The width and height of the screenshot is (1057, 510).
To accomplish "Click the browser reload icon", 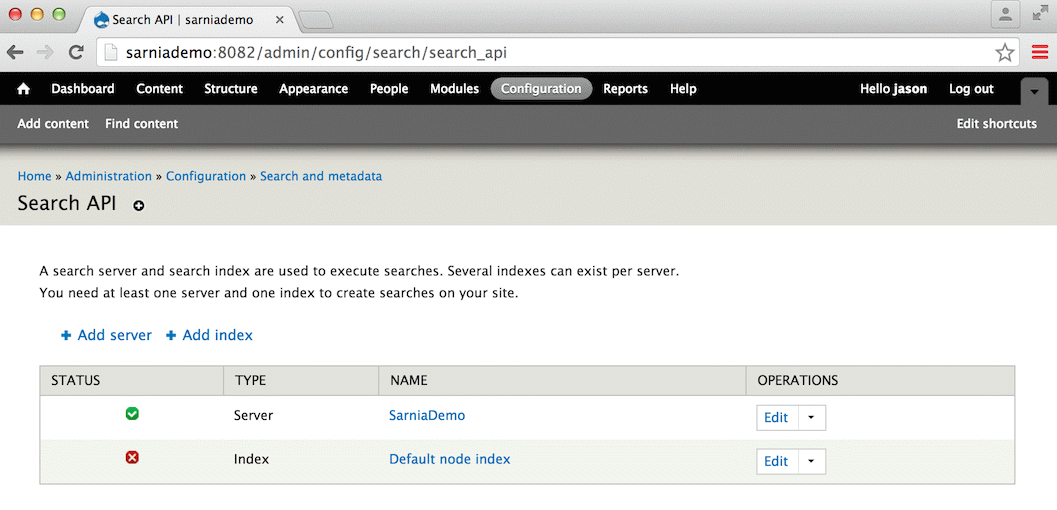I will (76, 52).
